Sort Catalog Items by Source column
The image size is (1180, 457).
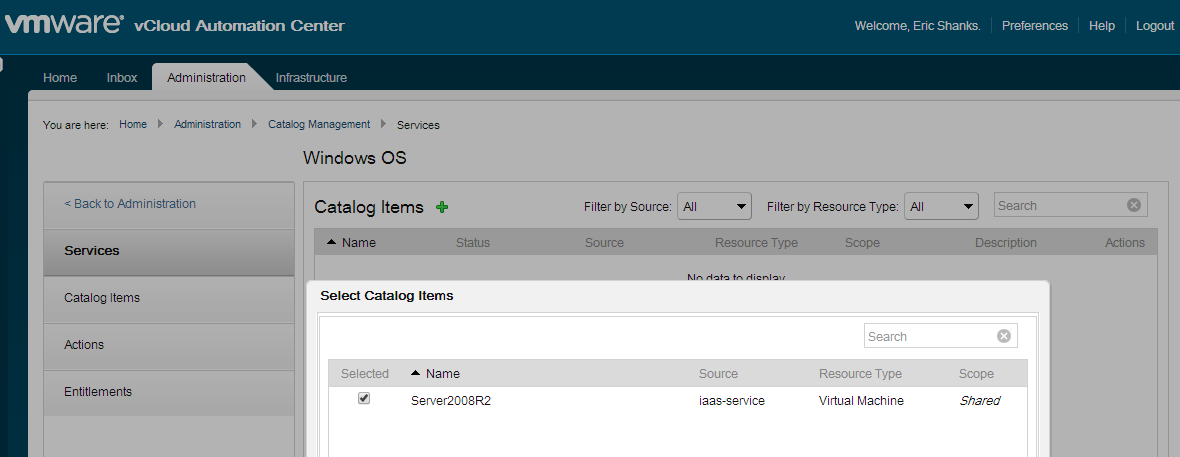click(x=604, y=242)
